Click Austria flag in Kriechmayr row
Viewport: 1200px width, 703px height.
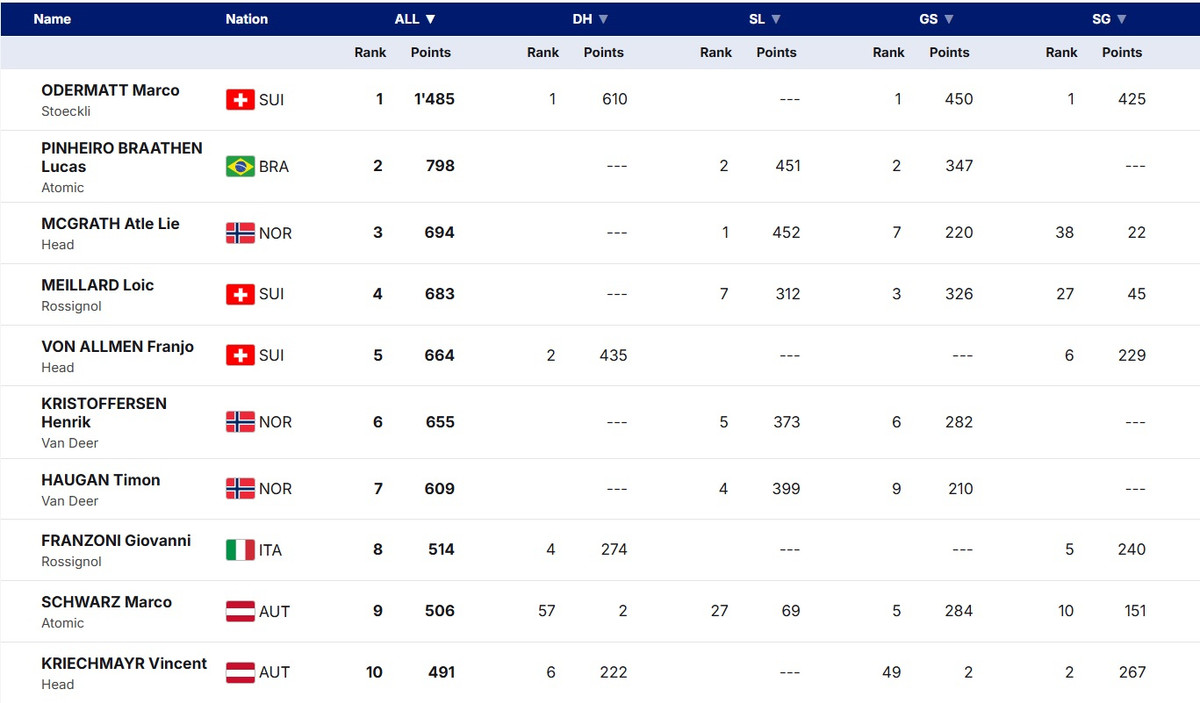click(x=240, y=672)
